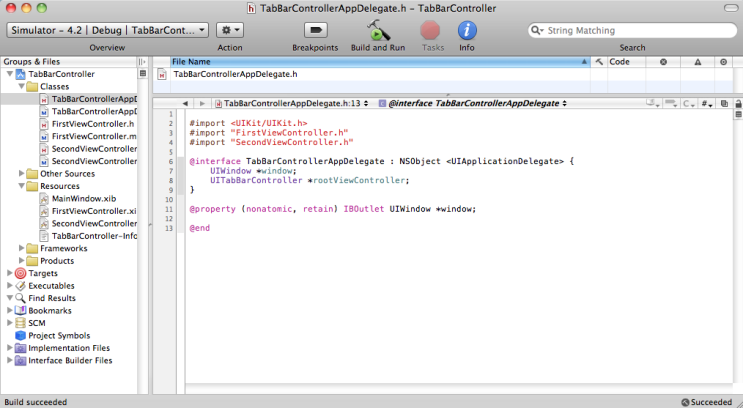Screen dimensions: 743x408
Task: Click the Build succeeded status text
Action: (x=36, y=402)
